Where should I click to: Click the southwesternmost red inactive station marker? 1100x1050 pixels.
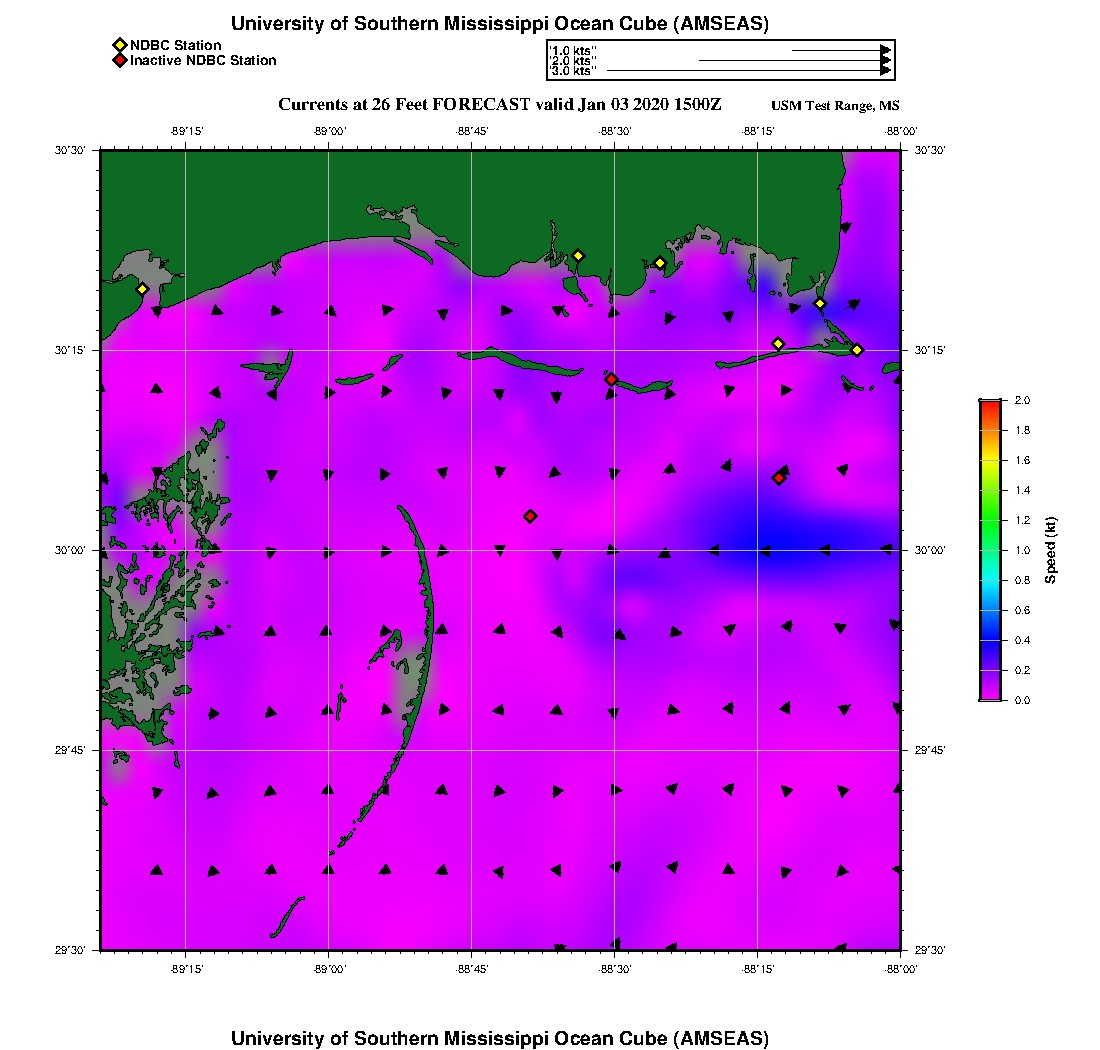click(530, 516)
